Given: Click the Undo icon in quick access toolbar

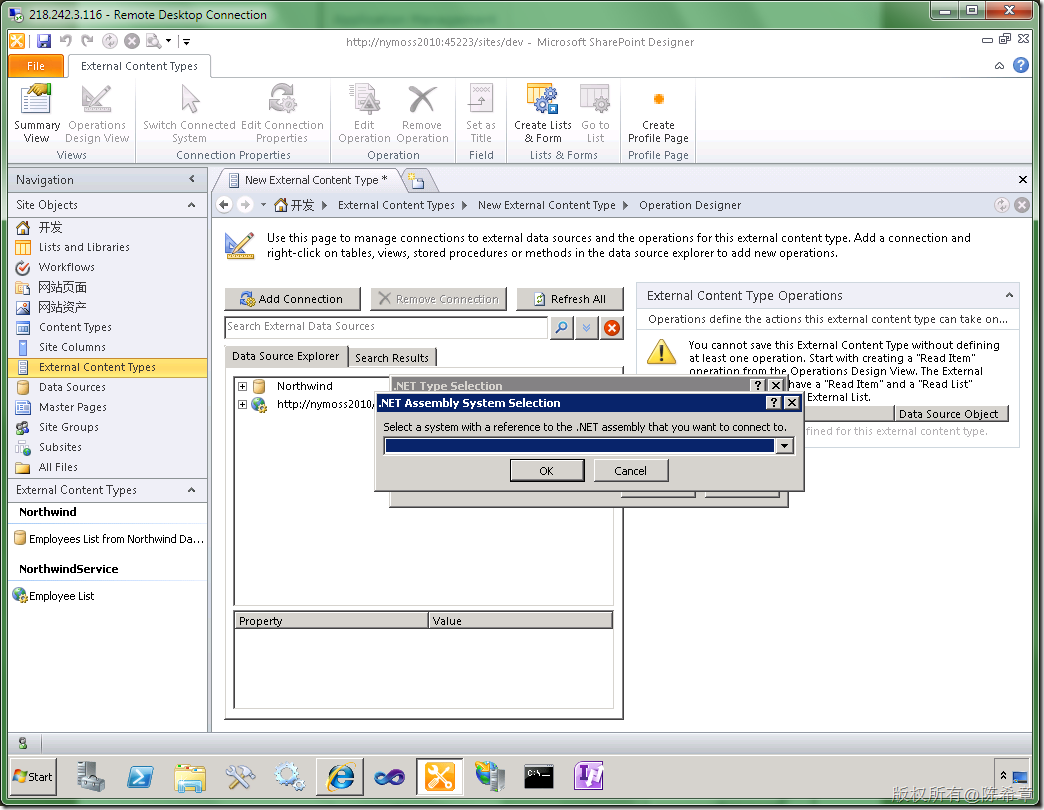Looking at the screenshot, I should (66, 41).
